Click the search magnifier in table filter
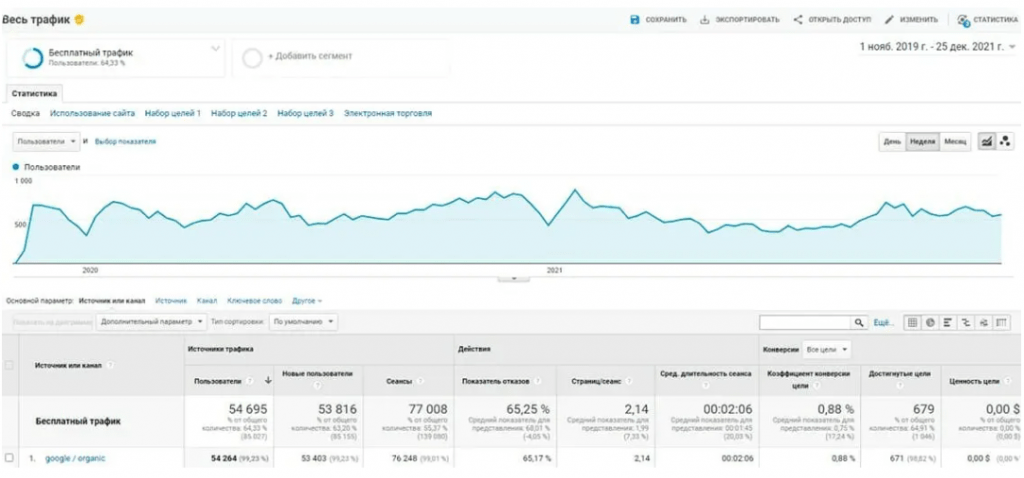The width and height of the screenshot is (1024, 478). (x=859, y=323)
